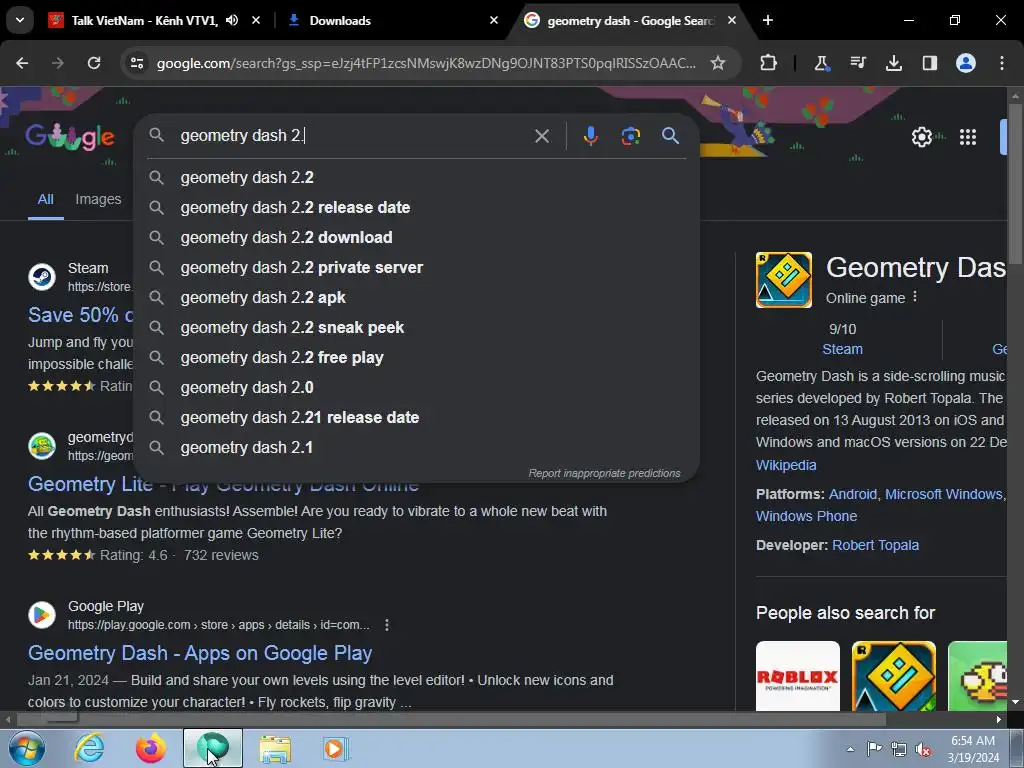Launch Firefox from taskbar
The width and height of the screenshot is (1024, 768).
click(x=151, y=748)
